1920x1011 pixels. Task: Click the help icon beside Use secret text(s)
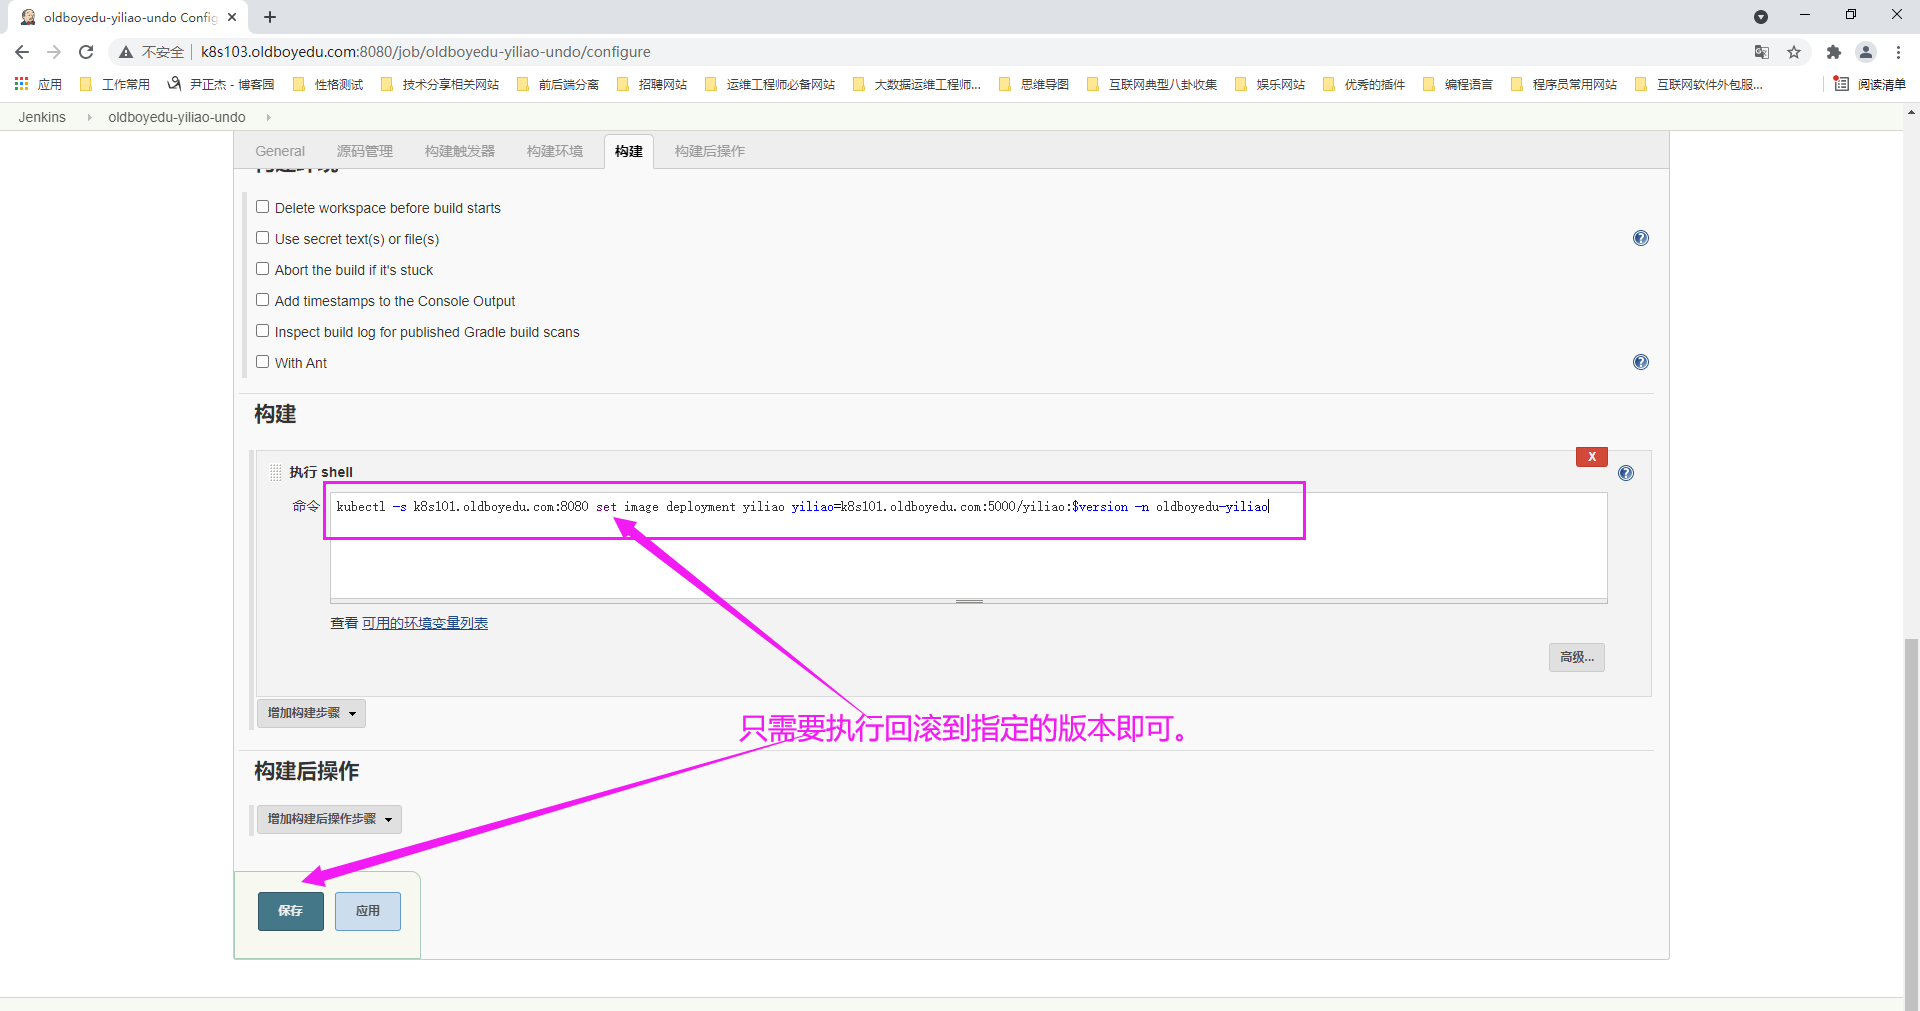(x=1640, y=238)
